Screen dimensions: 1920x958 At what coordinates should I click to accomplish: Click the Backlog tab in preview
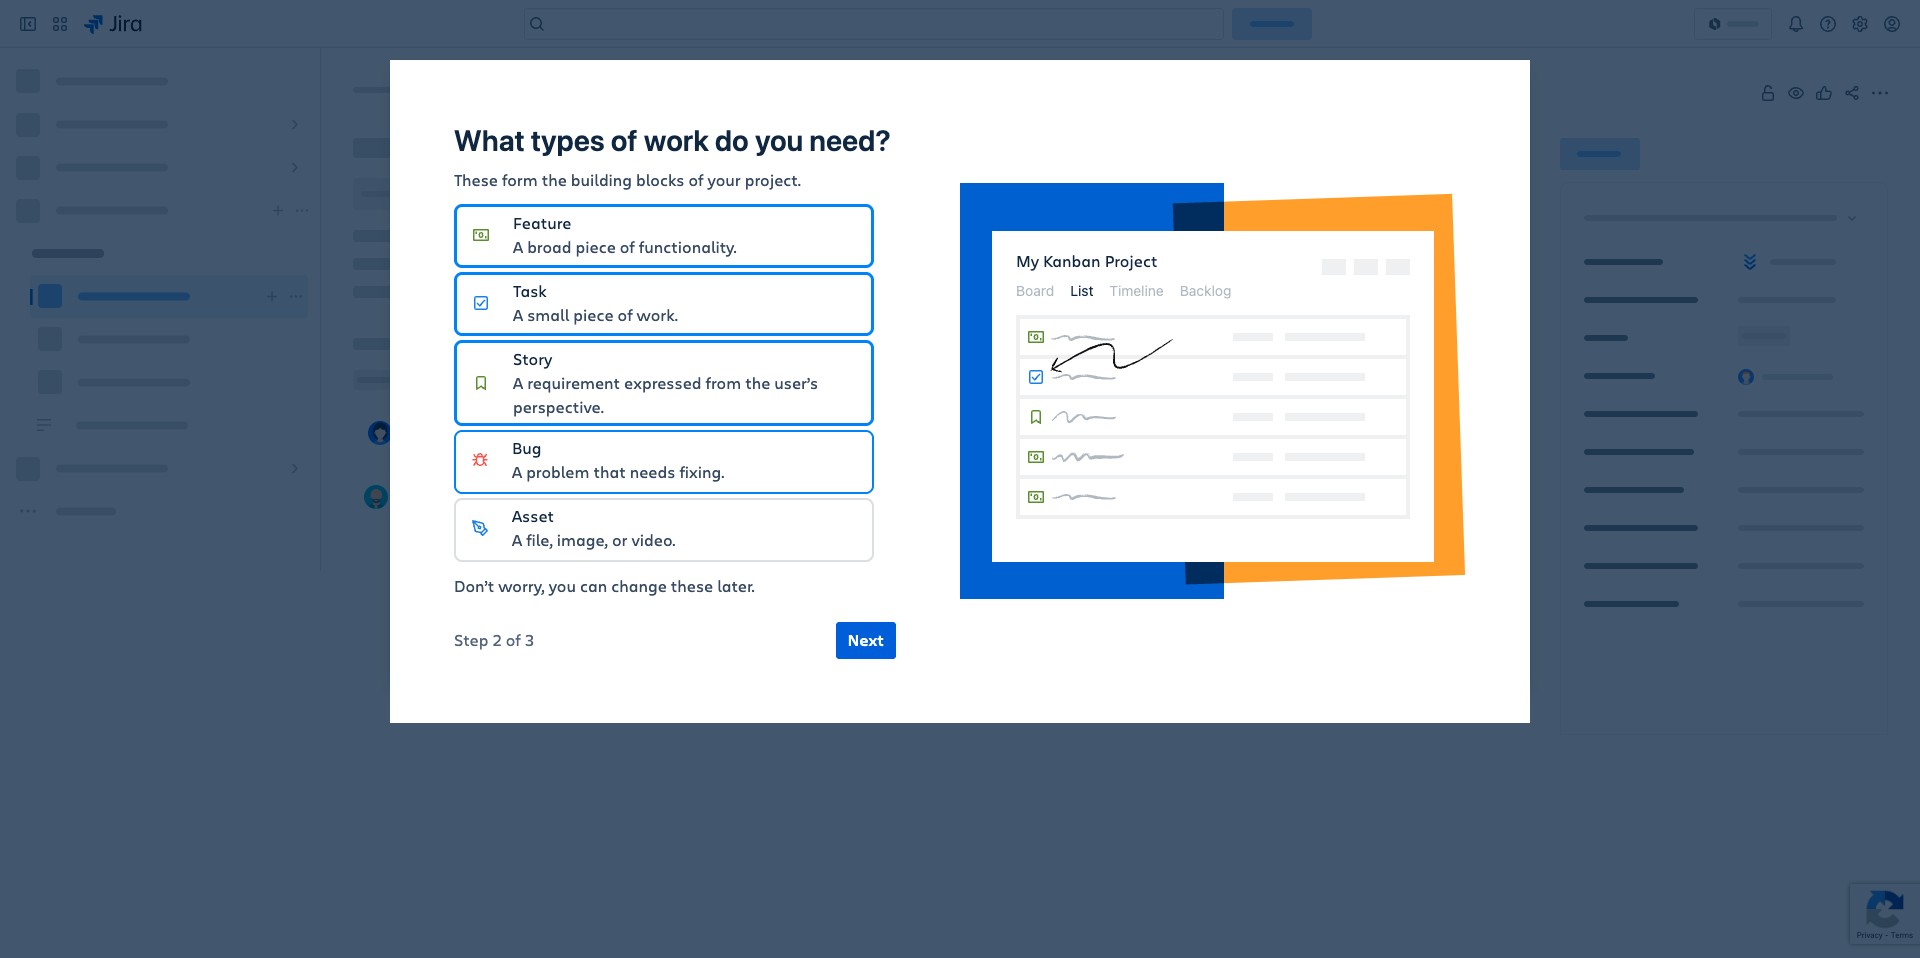pos(1205,291)
